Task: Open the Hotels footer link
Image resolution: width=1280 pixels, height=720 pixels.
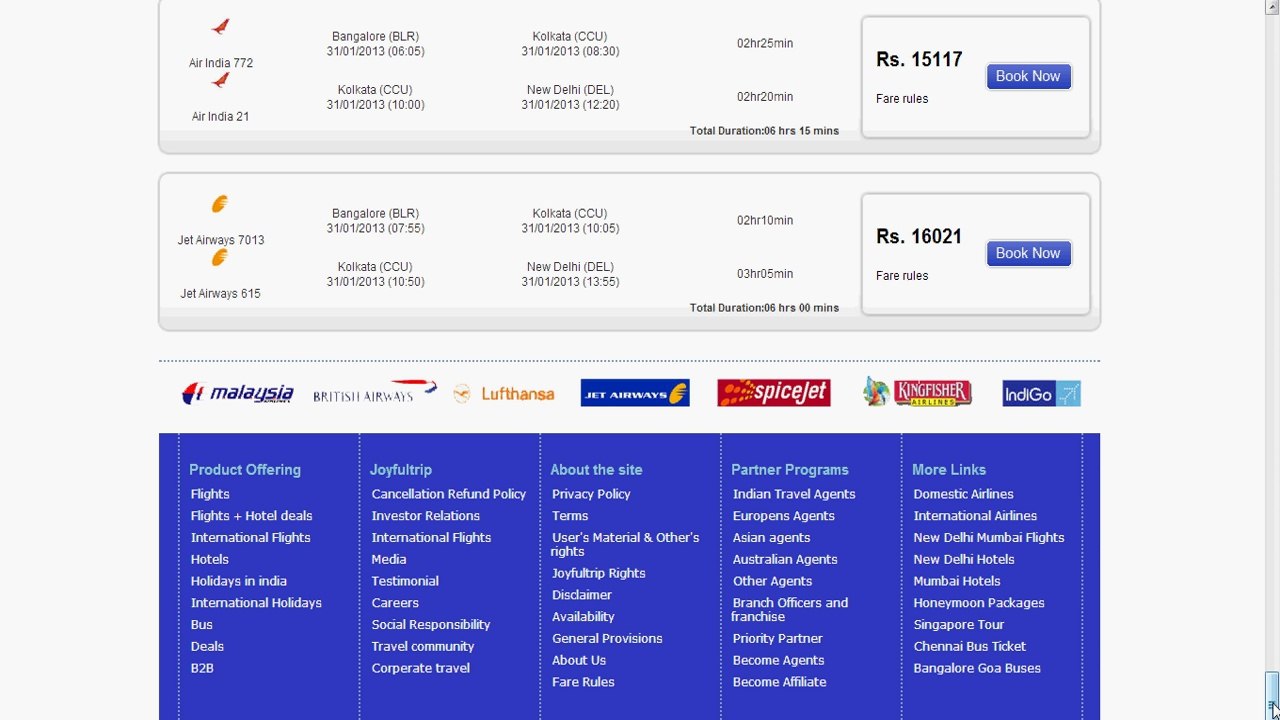Action: pos(210,560)
